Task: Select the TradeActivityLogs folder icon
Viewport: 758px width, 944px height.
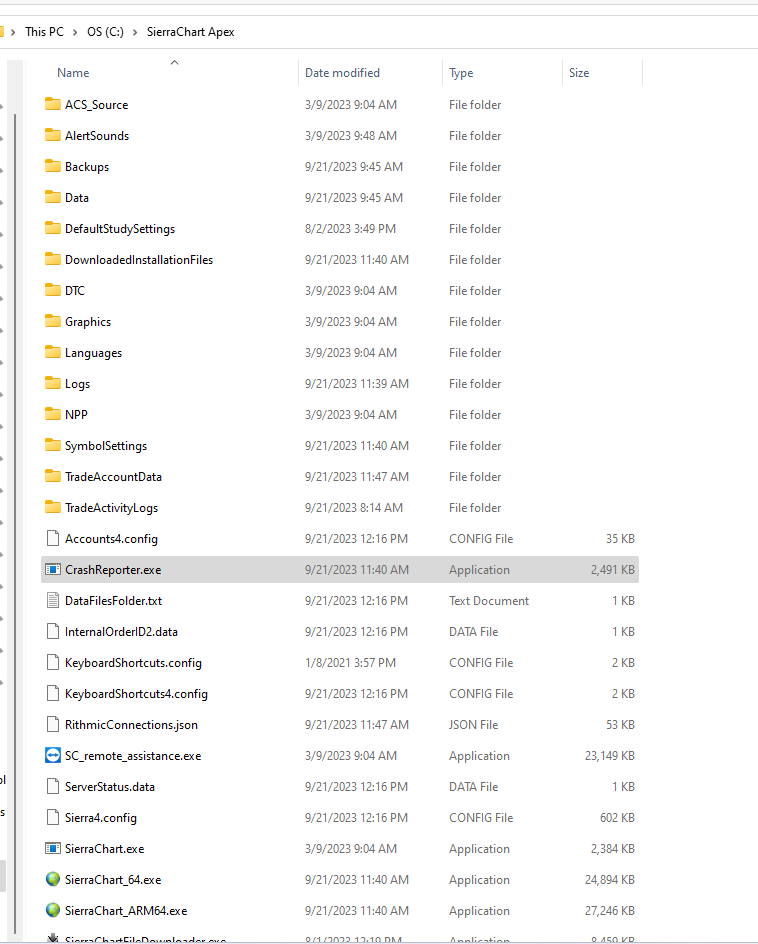Action: pos(53,508)
